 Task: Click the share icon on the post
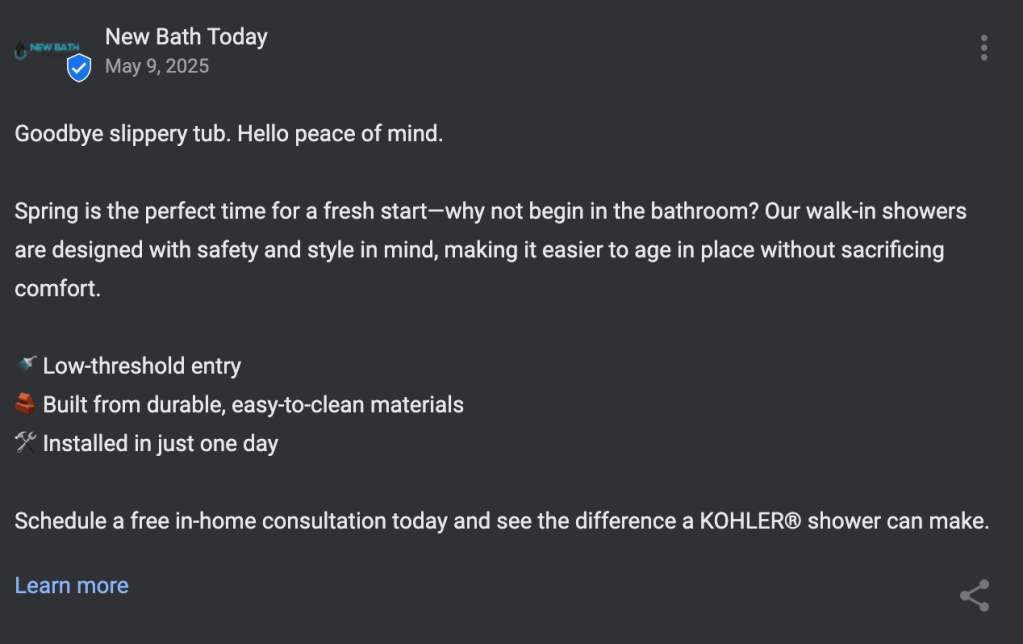(974, 595)
